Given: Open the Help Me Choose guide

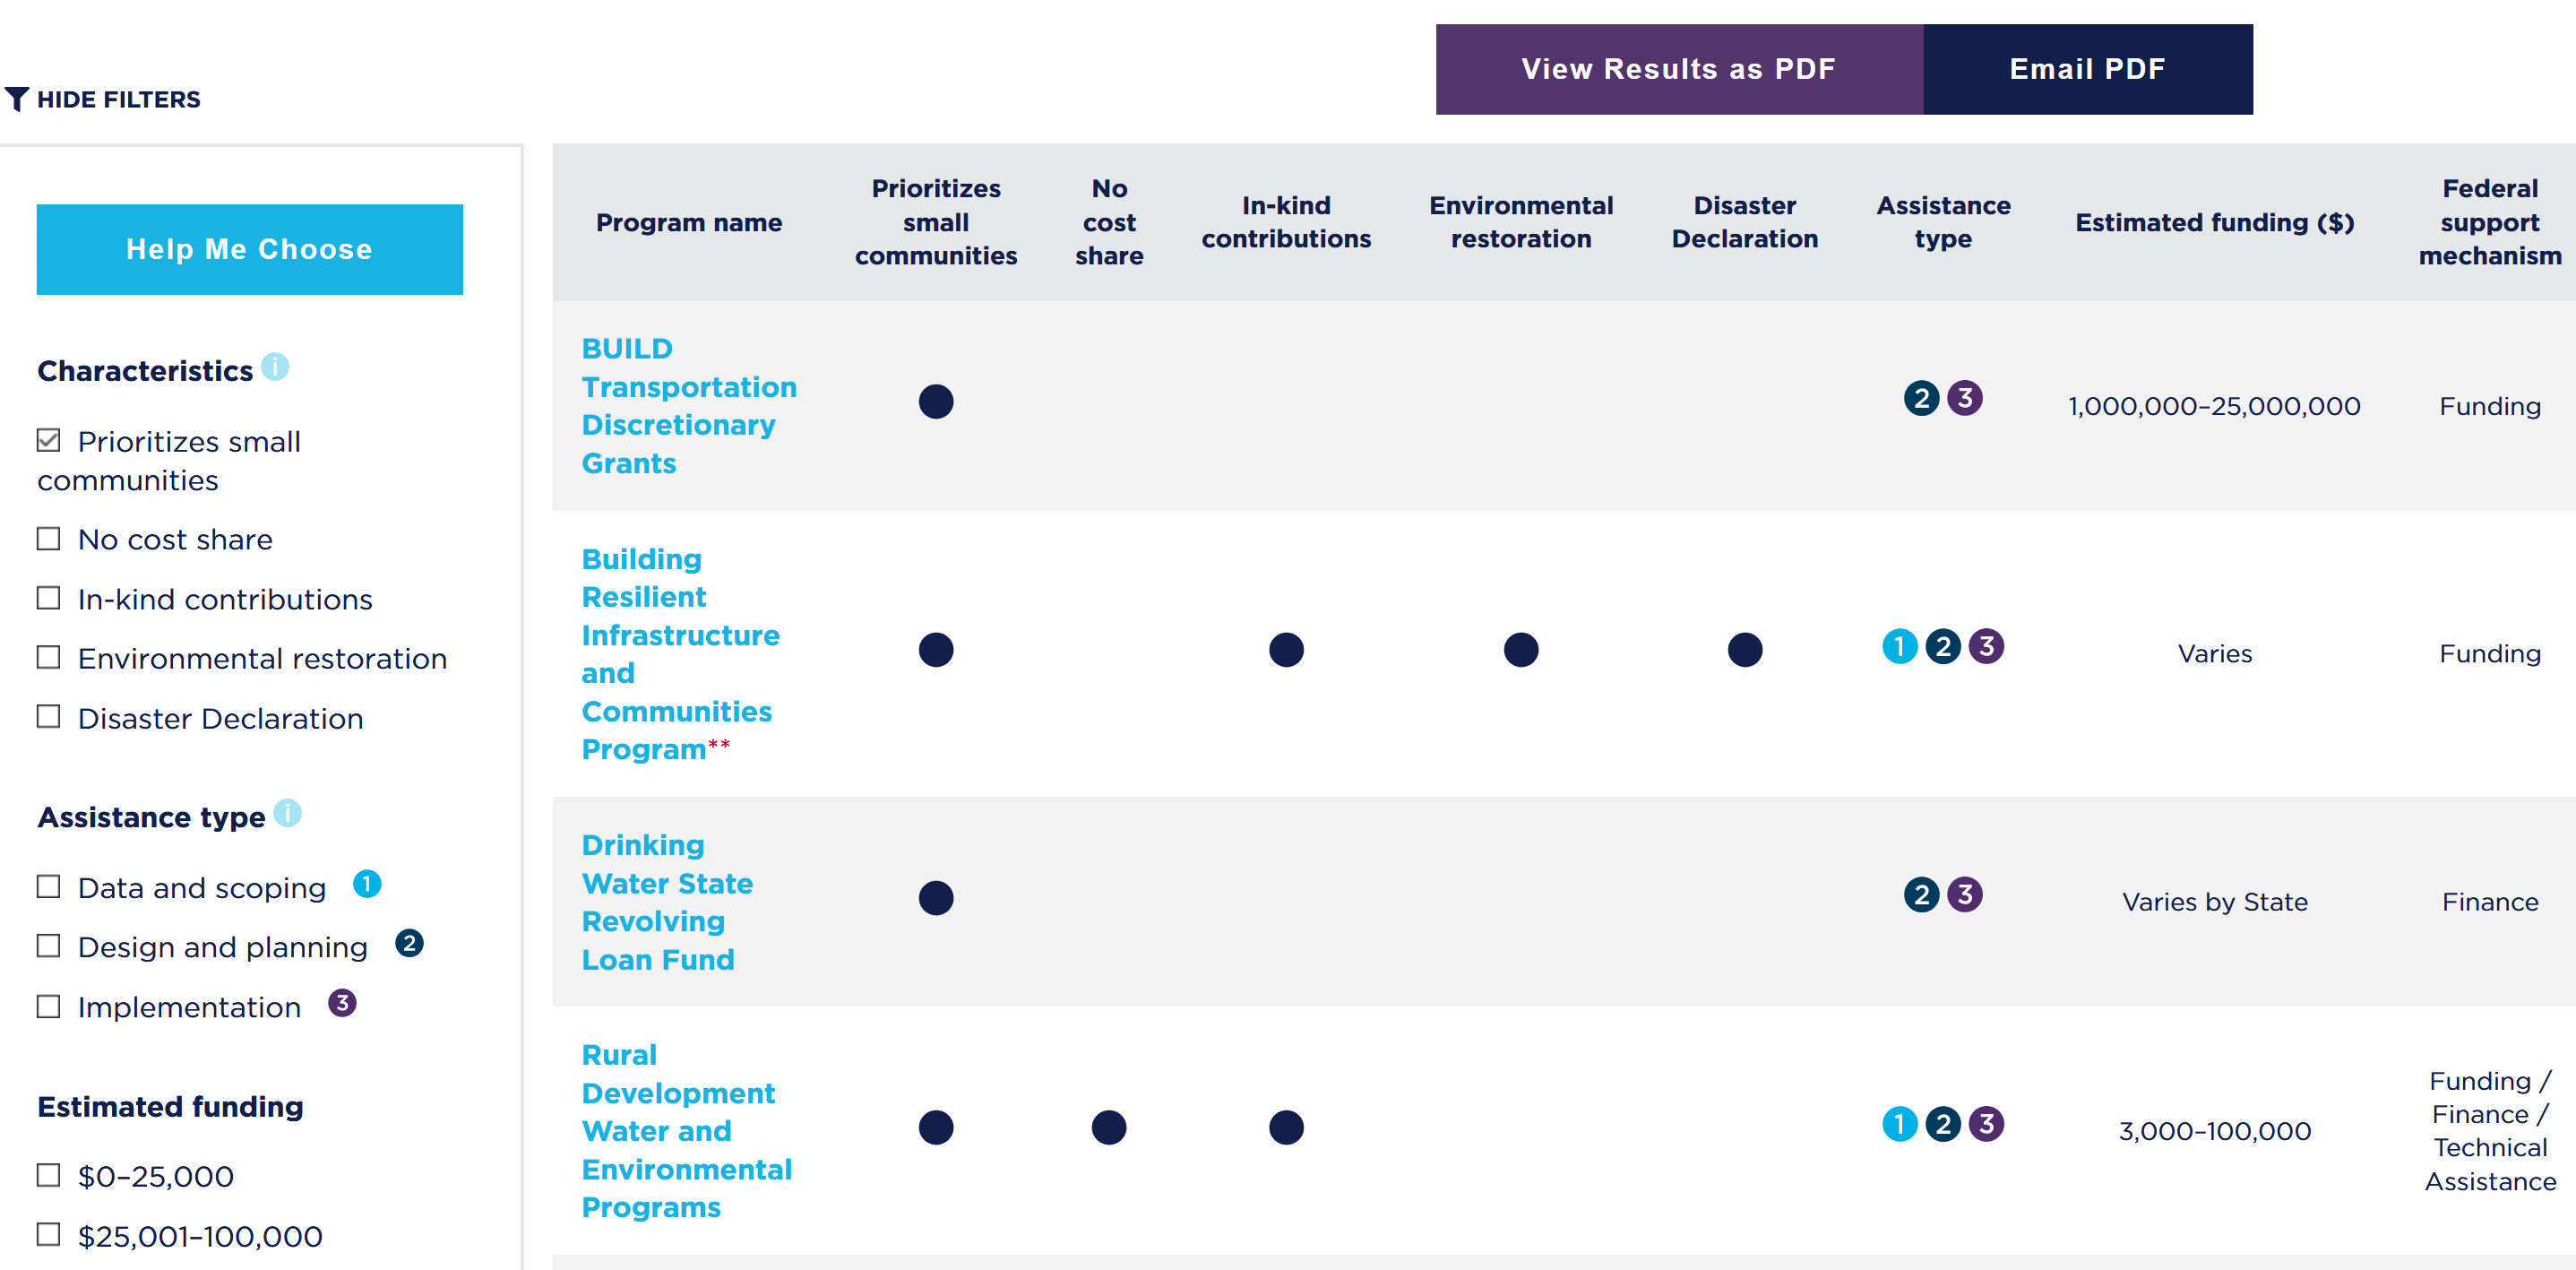Looking at the screenshot, I should click(250, 249).
